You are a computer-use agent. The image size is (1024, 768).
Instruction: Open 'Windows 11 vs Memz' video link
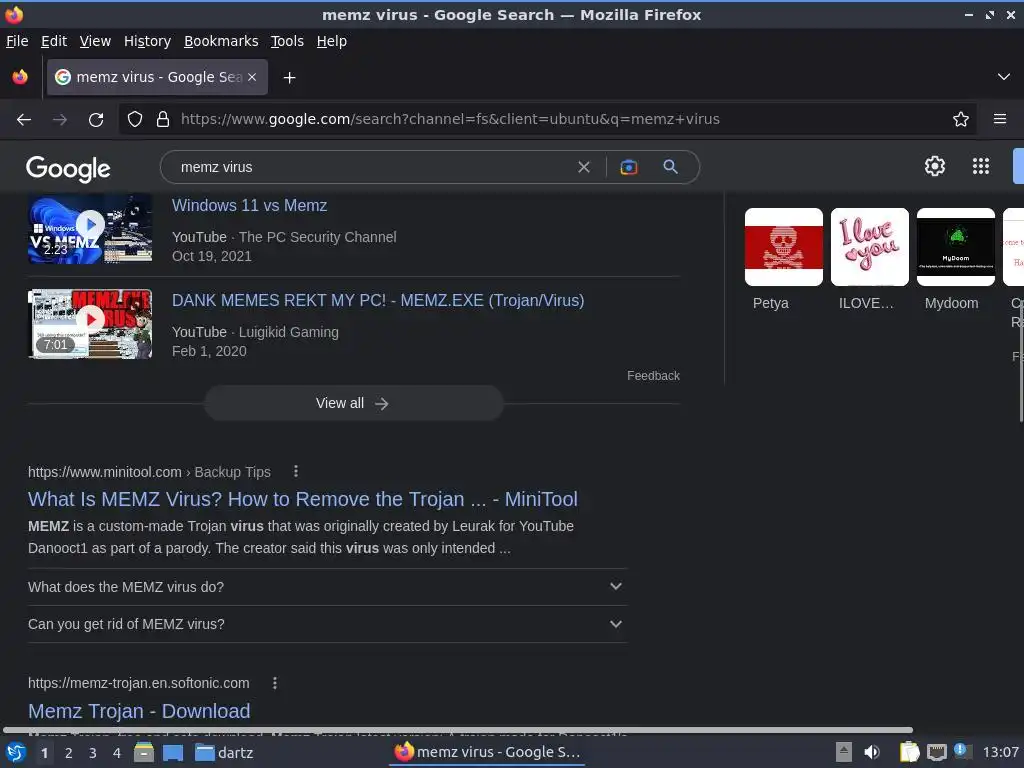tap(249, 205)
